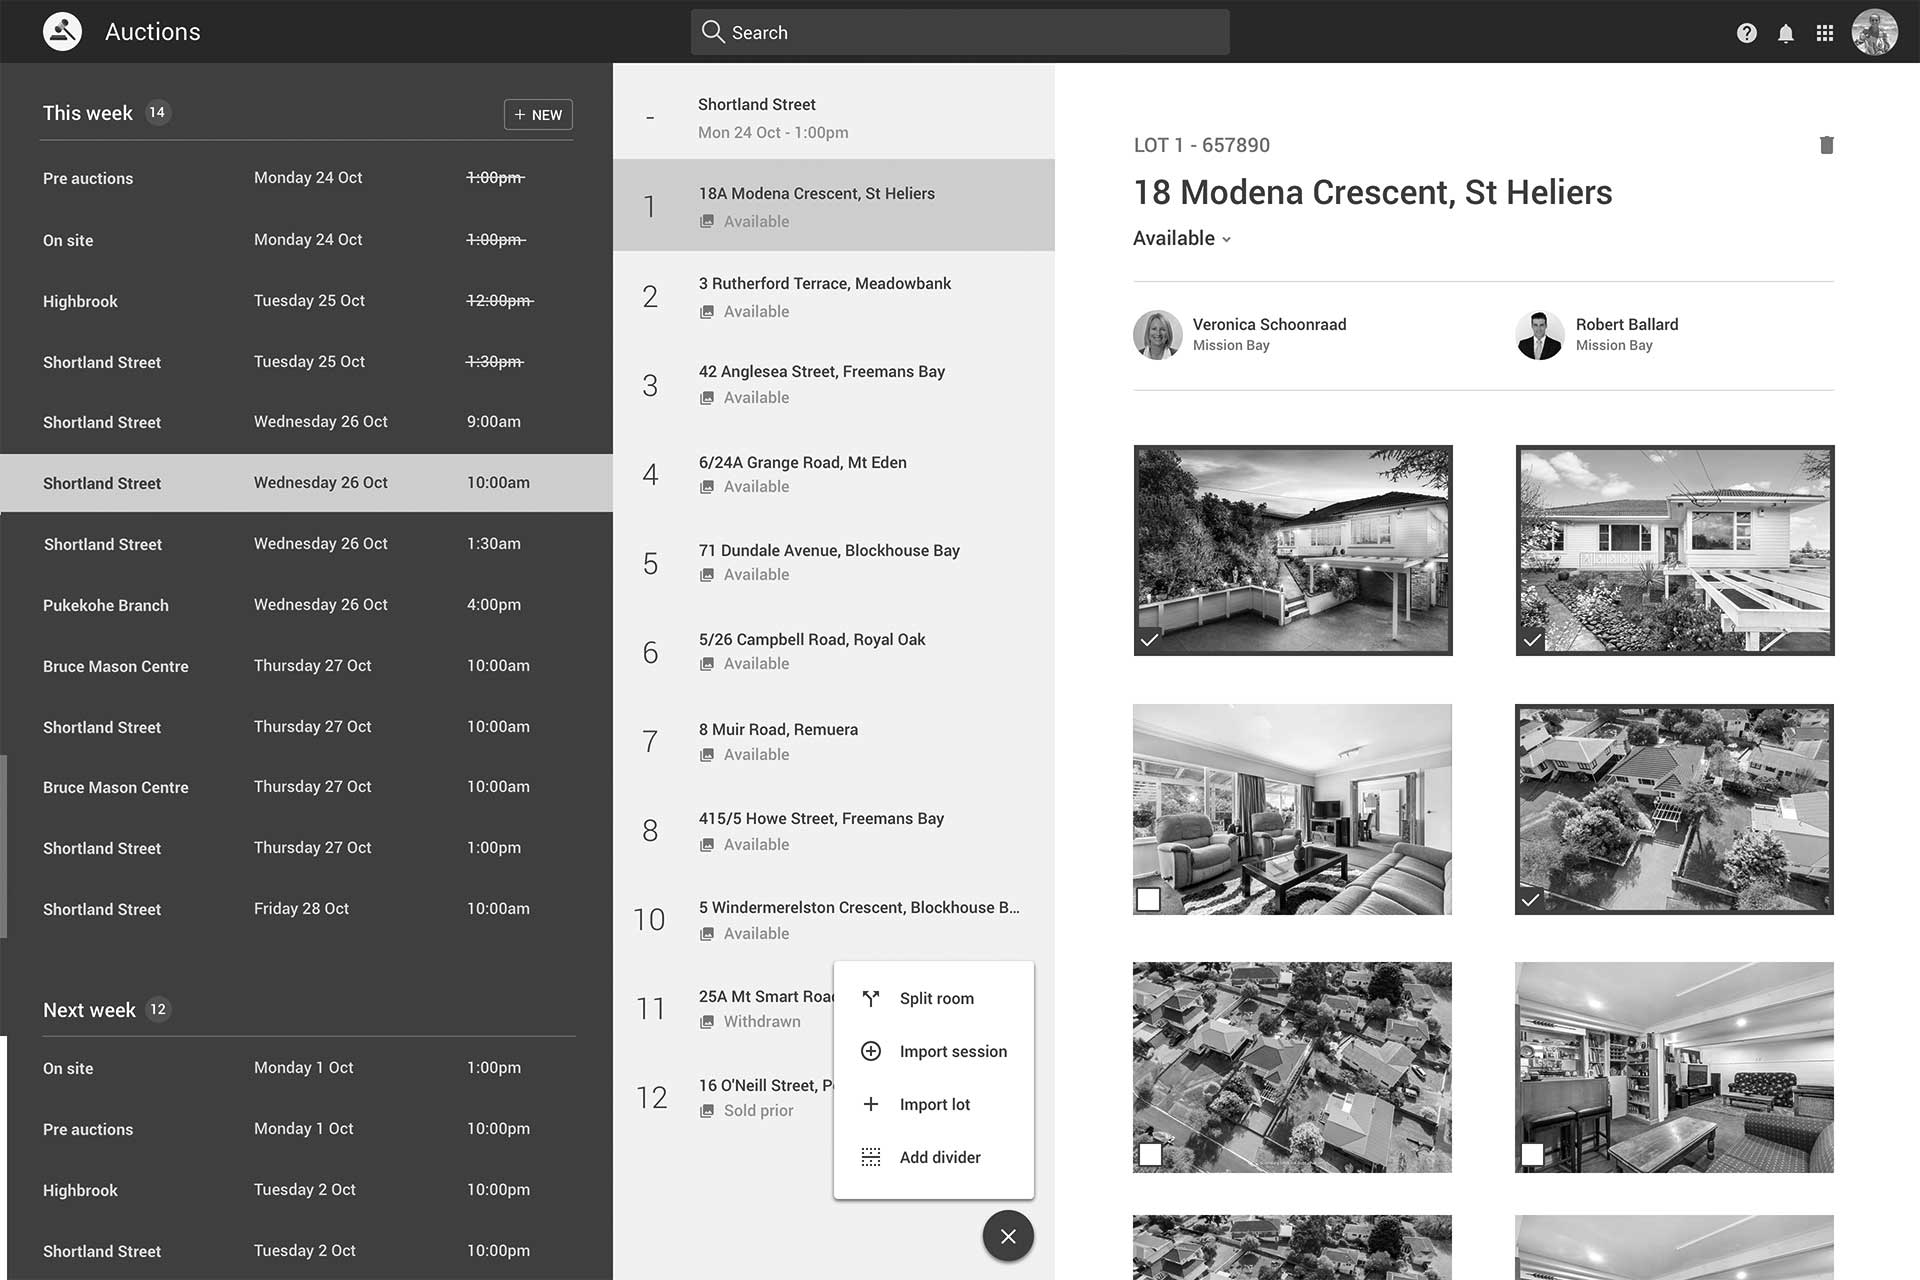The image size is (1920, 1280).
Task: Close the floating action menu
Action: [x=1008, y=1236]
